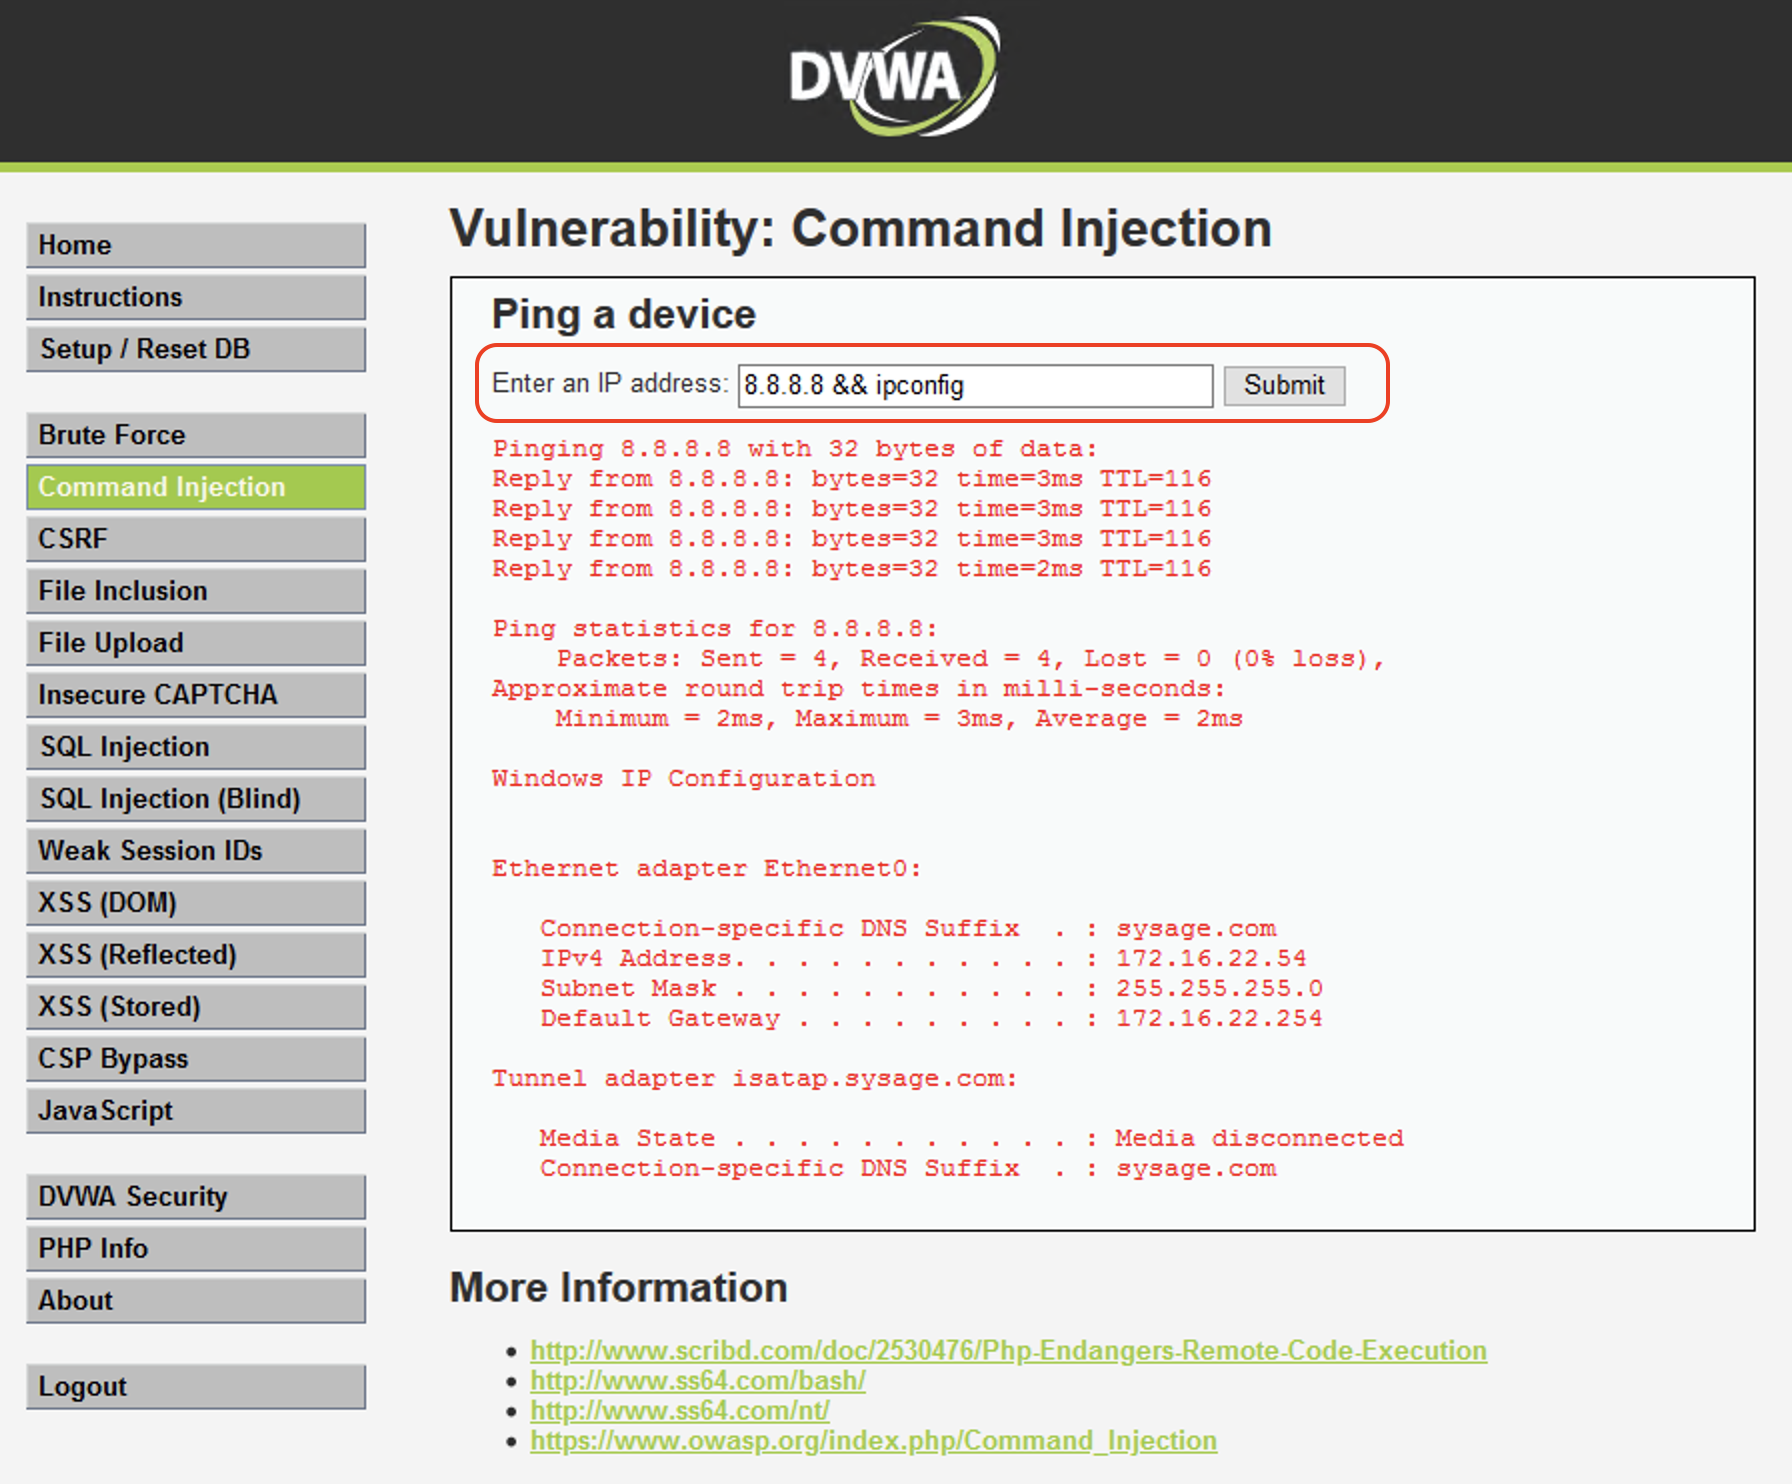Click the reply line with time=2ms
1792x1484 pixels.
(851, 569)
